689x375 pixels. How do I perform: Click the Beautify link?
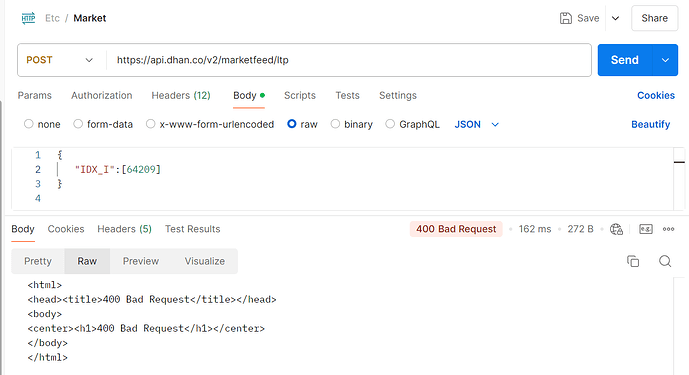650,124
